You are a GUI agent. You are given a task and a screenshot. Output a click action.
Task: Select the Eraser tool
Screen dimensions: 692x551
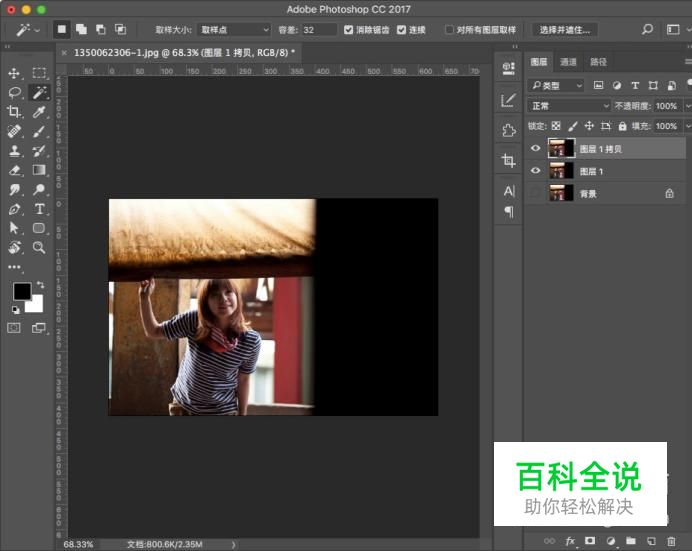pos(15,170)
